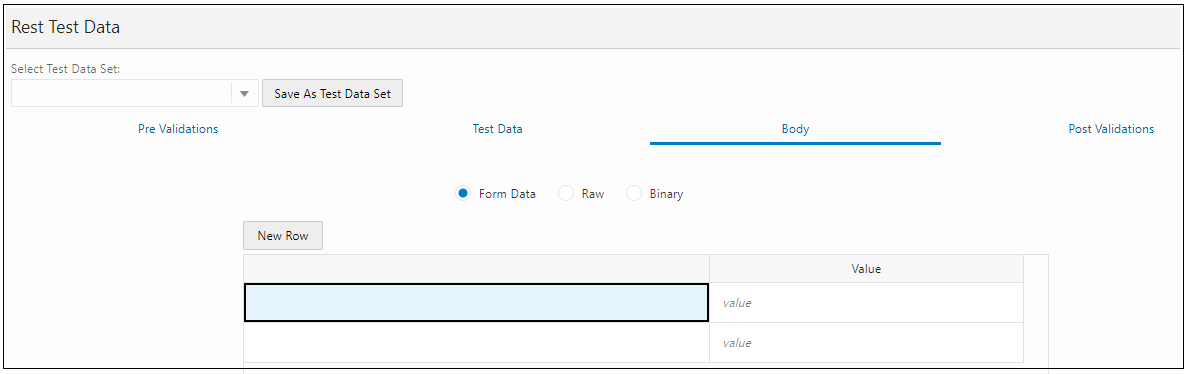Open the Post Validations tab
The height and width of the screenshot is (374, 1189).
coord(1111,129)
